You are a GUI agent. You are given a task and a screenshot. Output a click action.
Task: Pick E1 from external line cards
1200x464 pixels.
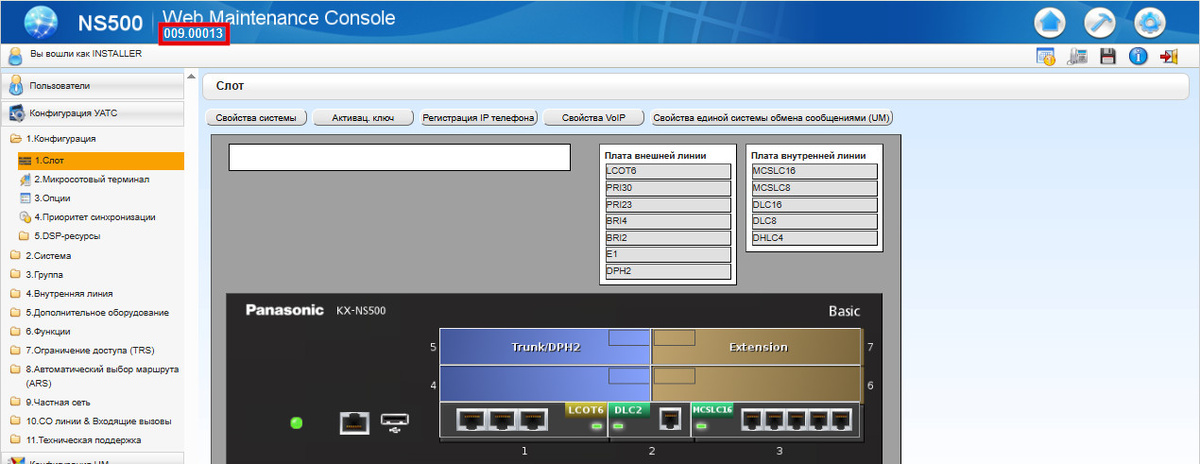point(668,255)
